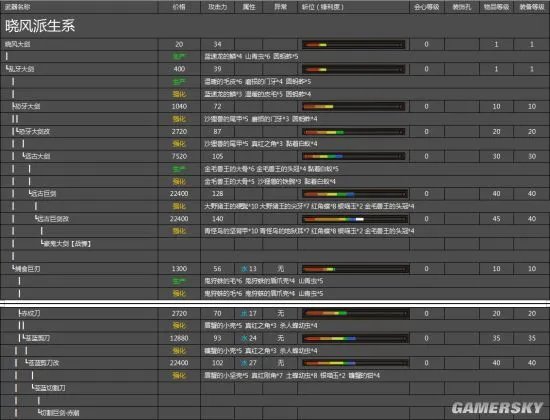Click the attack value 70
550x420 pixels.
tap(217, 313)
